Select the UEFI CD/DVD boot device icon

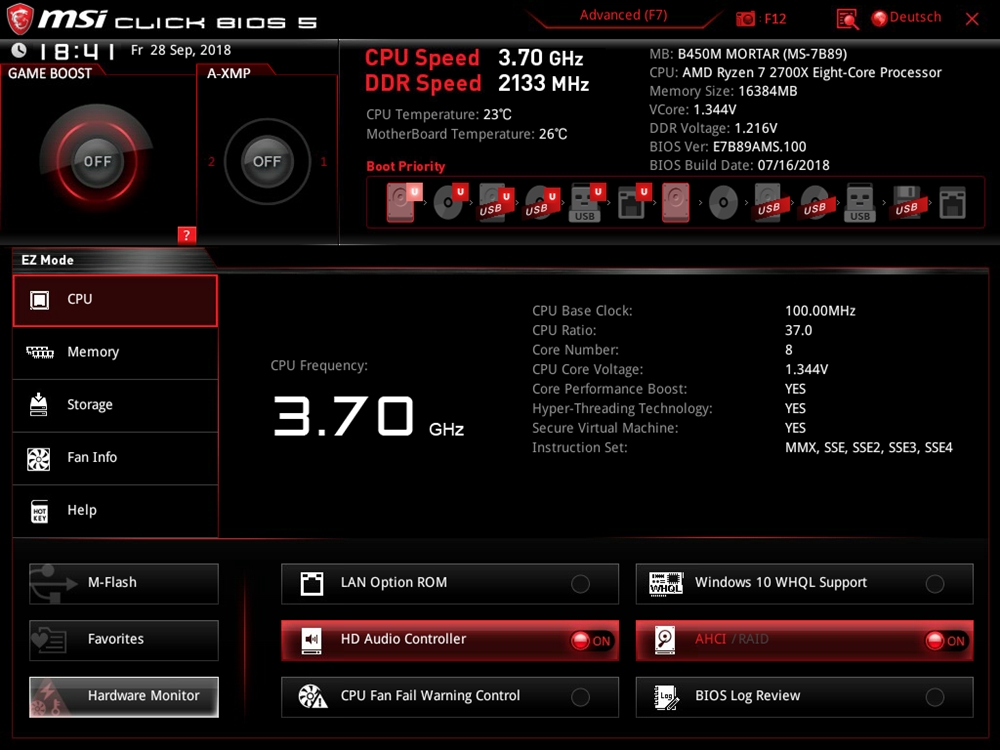(450, 202)
